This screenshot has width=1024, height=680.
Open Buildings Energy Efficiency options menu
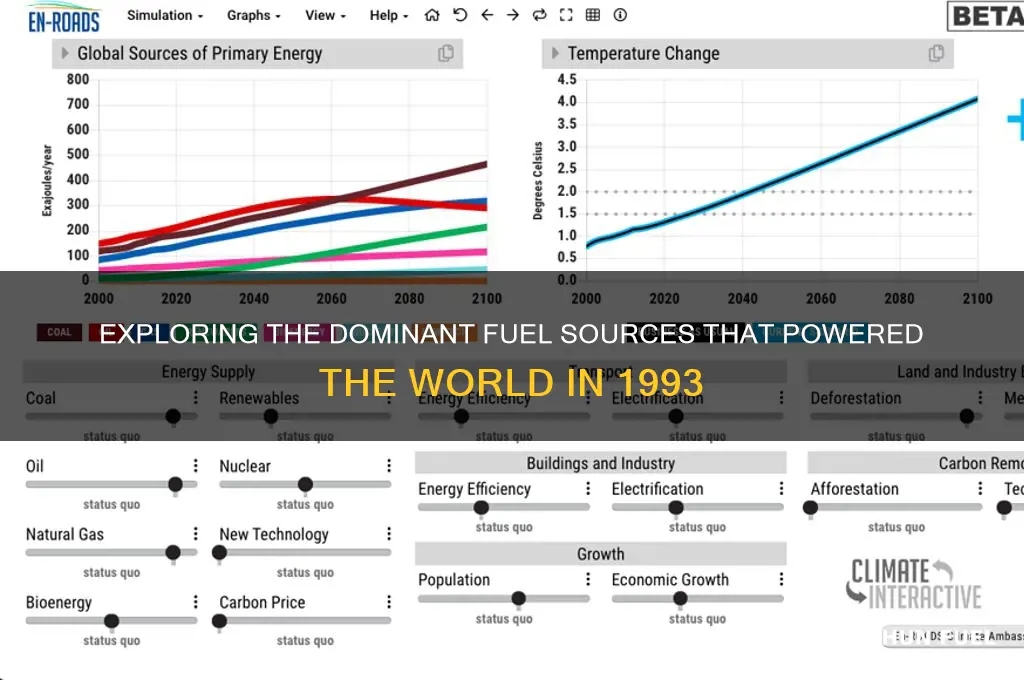pos(588,488)
